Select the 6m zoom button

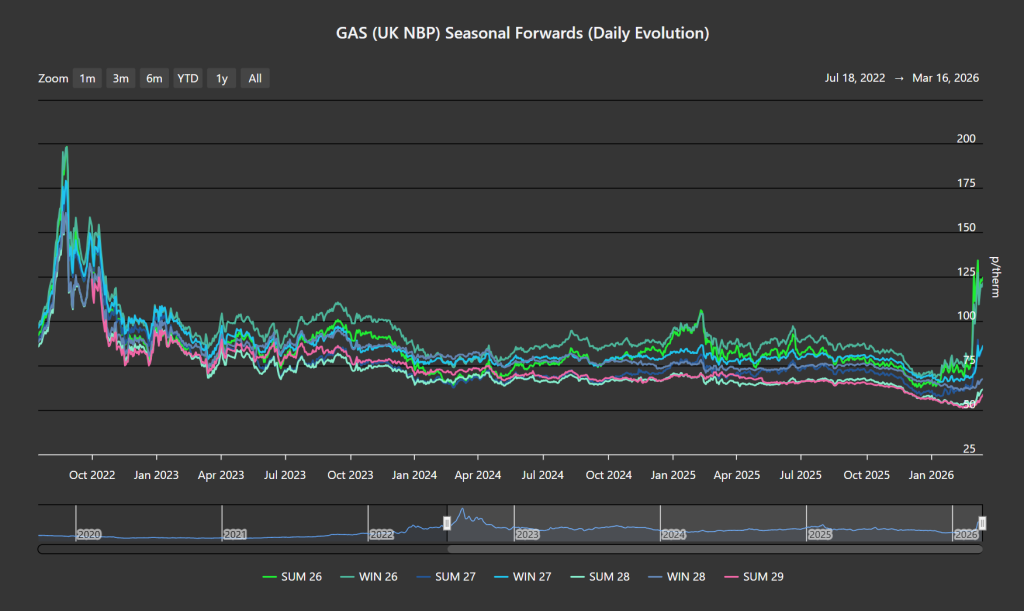point(154,78)
